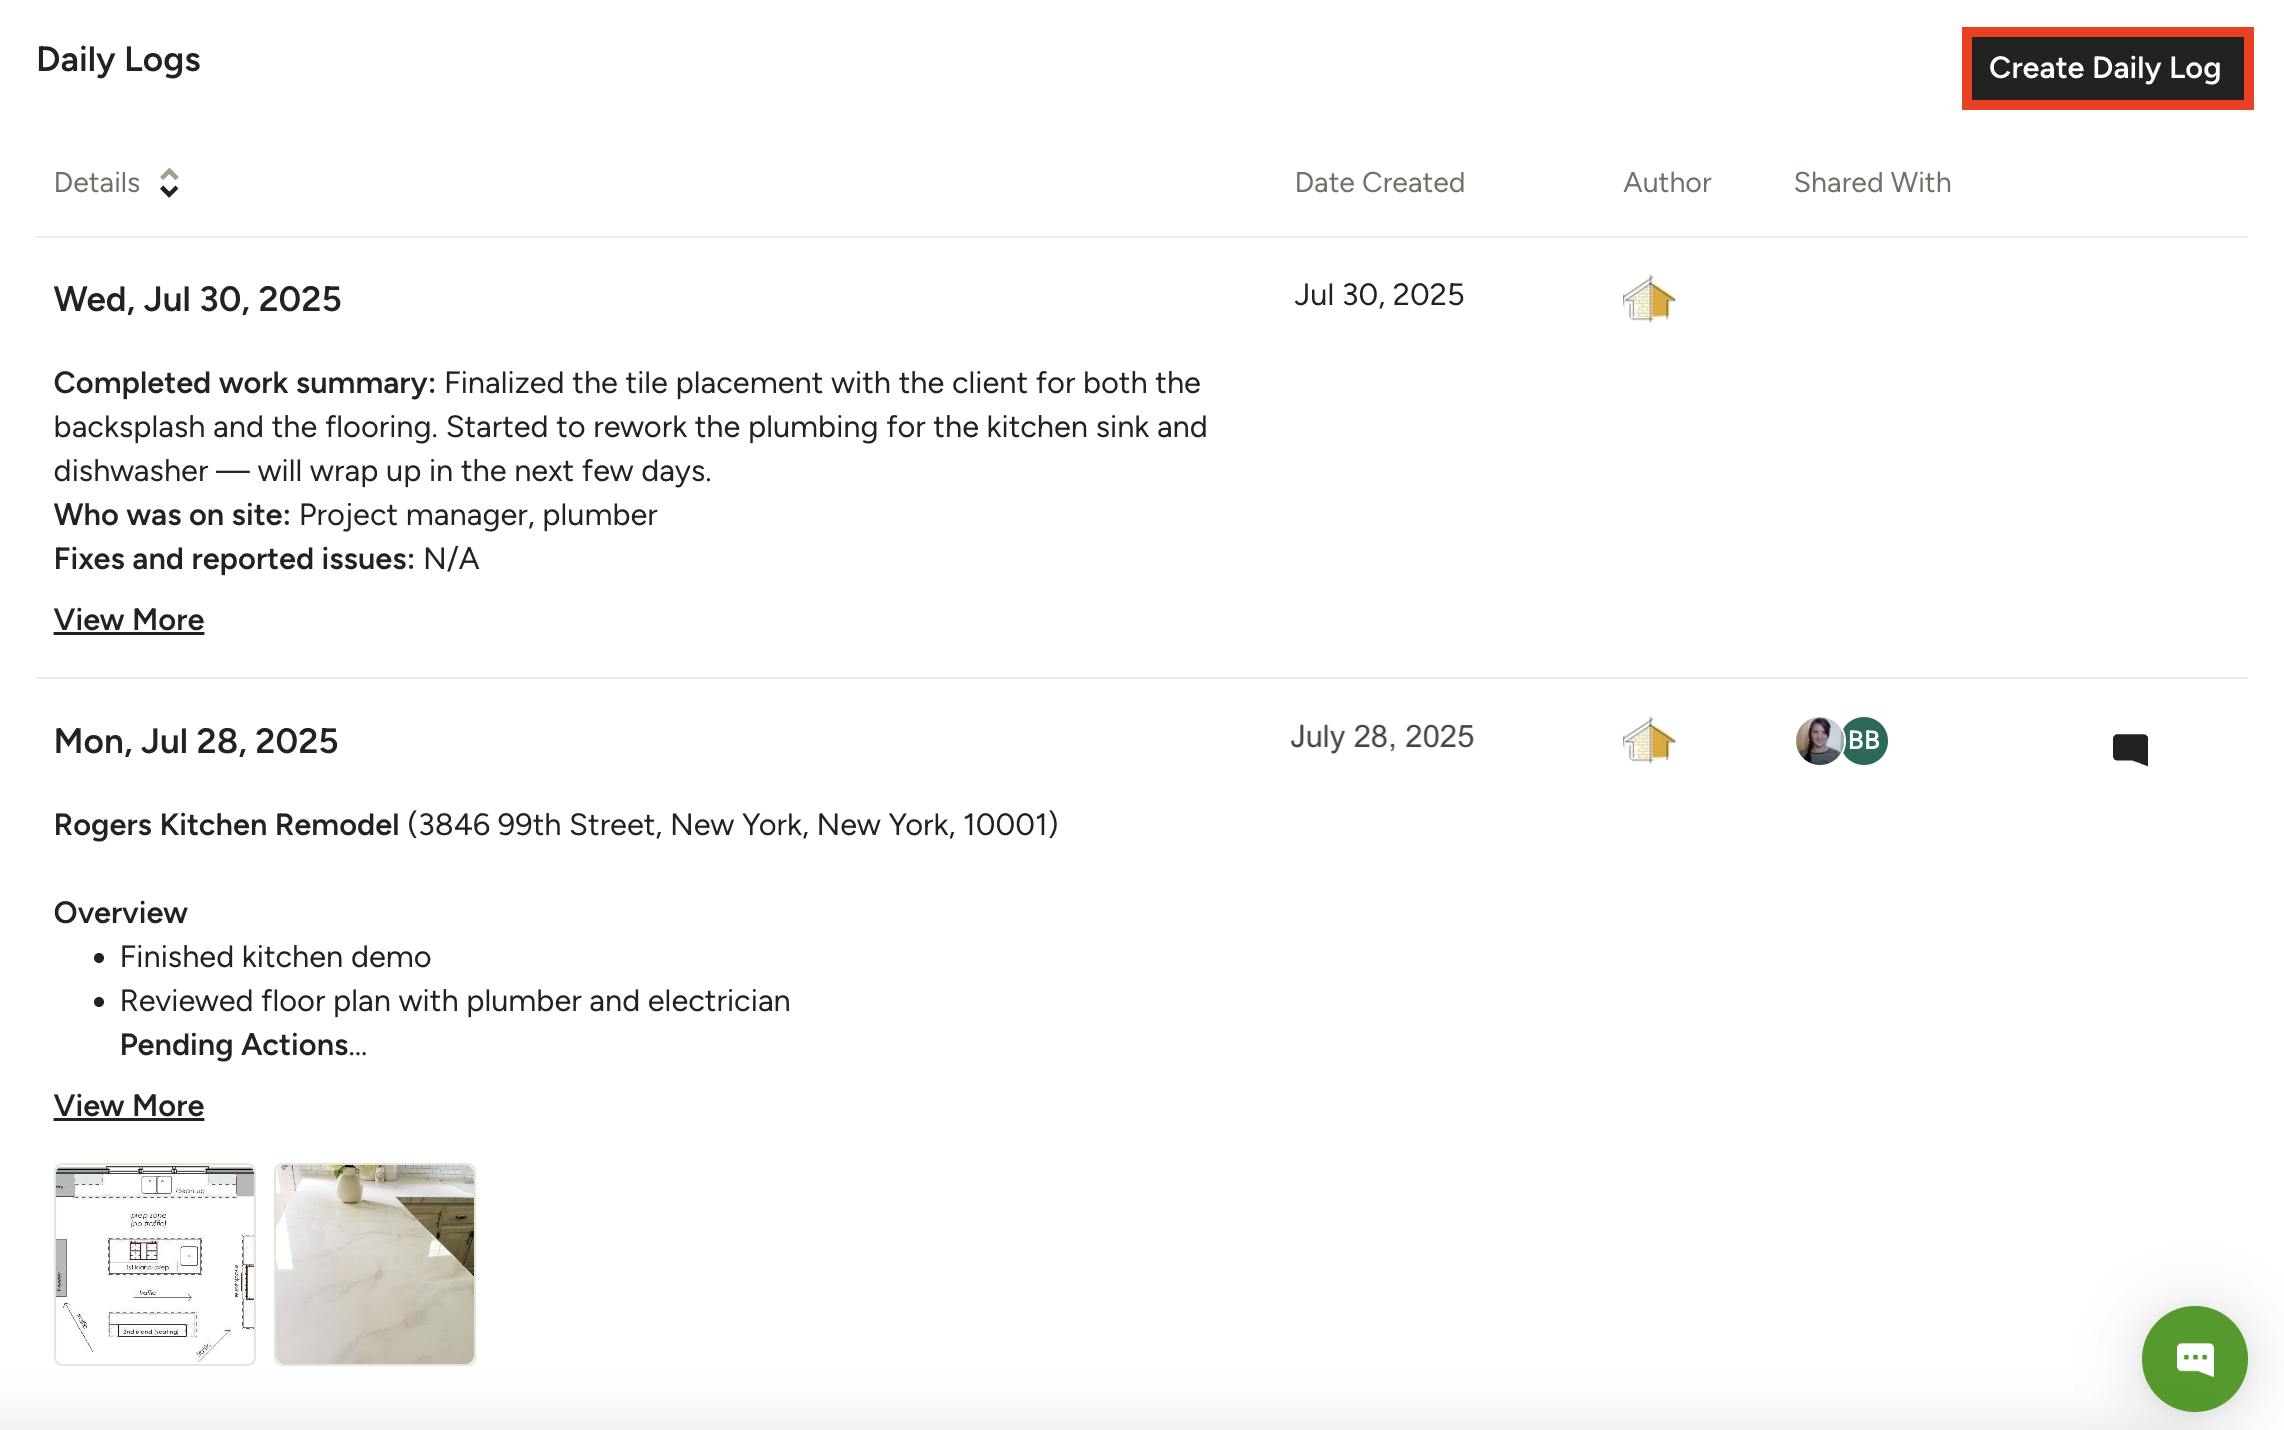Open the green live chat widget

(x=2194, y=1358)
